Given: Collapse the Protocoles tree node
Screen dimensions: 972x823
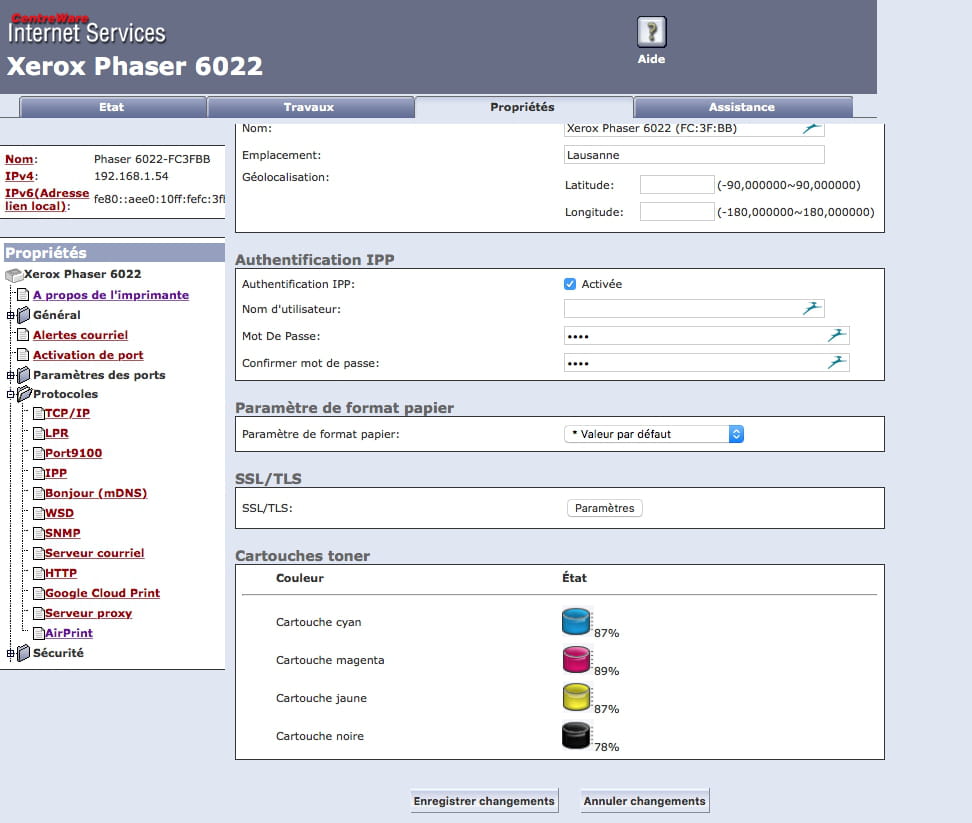Looking at the screenshot, I should (x=10, y=394).
